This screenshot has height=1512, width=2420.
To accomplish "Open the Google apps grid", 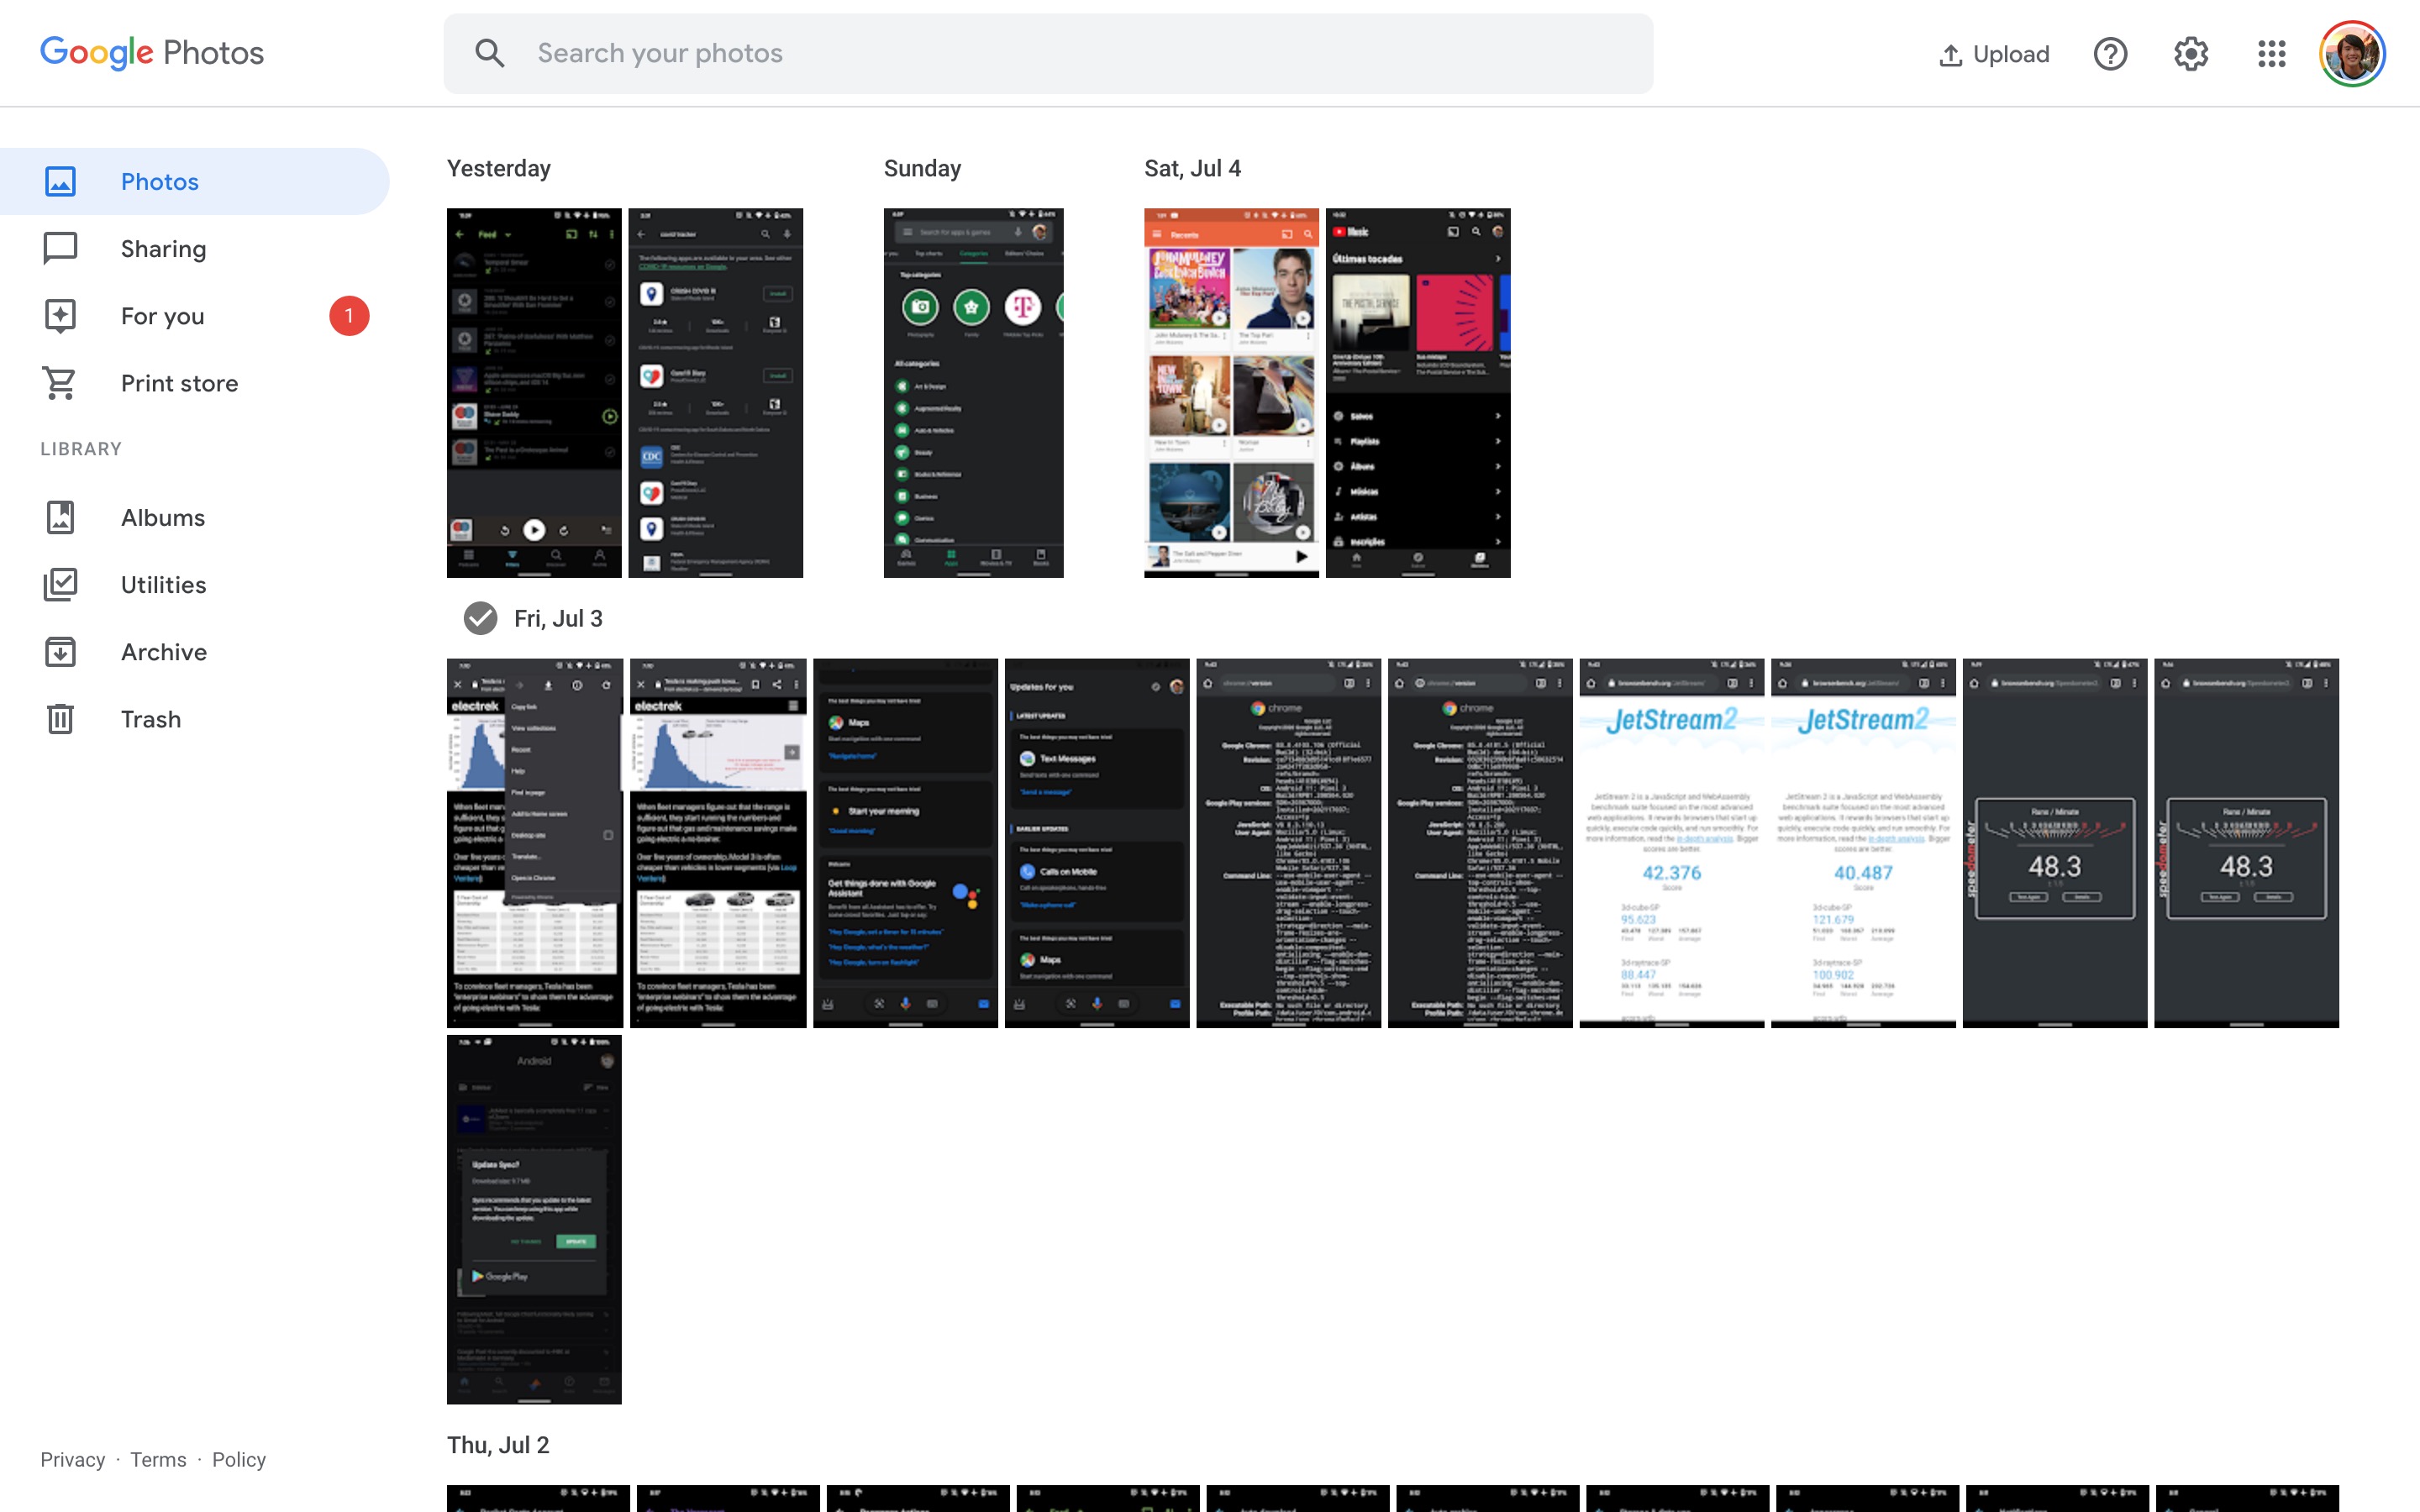I will pos(2271,53).
